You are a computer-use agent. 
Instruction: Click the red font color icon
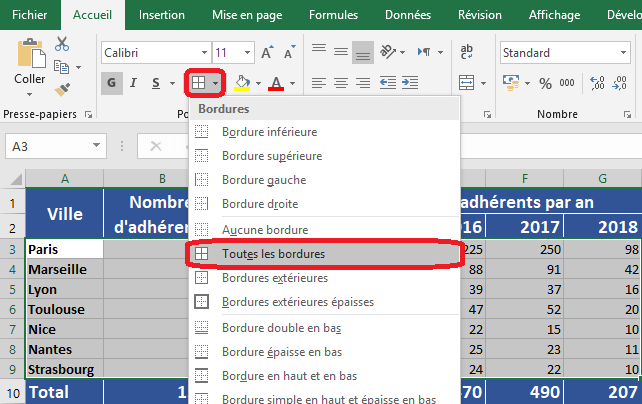click(277, 83)
